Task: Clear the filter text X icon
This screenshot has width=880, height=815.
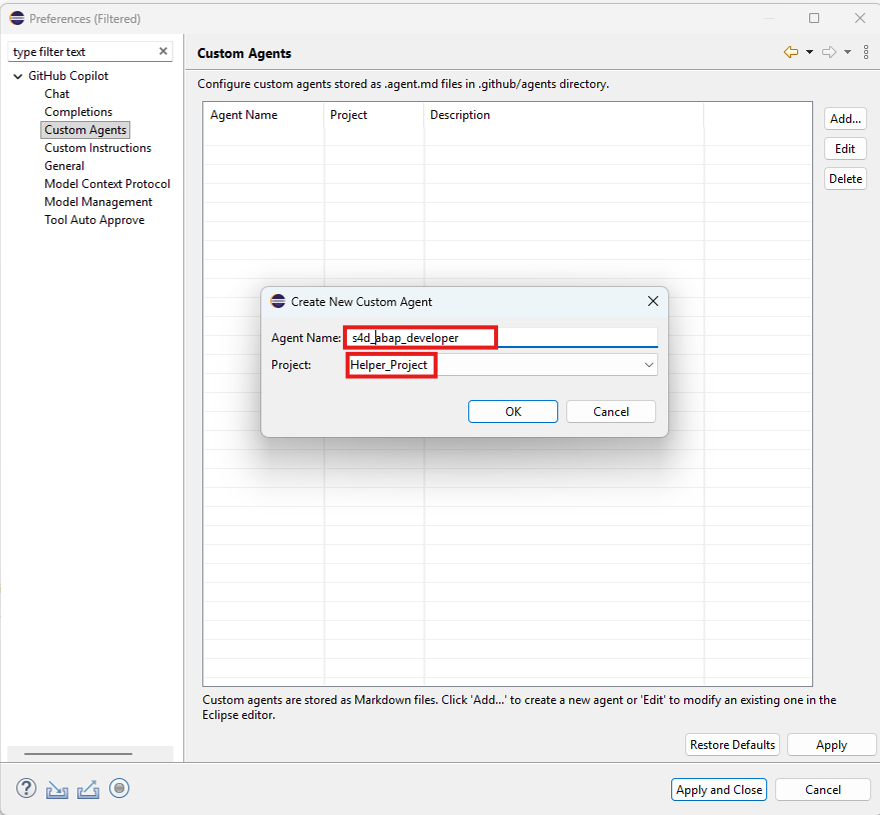Action: [163, 51]
